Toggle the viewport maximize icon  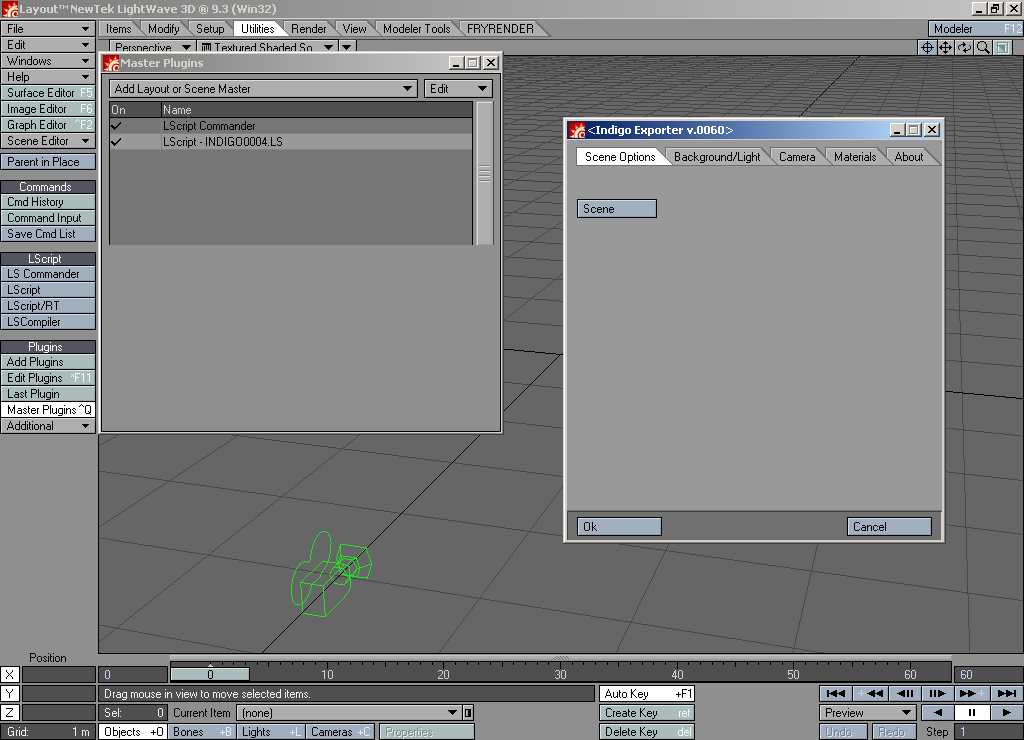tap(1003, 47)
